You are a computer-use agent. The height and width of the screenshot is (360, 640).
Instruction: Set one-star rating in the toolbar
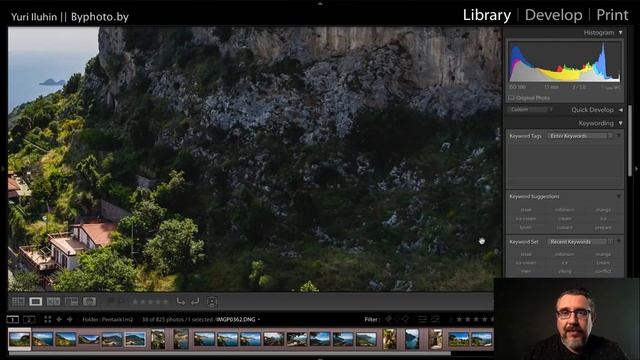point(135,302)
